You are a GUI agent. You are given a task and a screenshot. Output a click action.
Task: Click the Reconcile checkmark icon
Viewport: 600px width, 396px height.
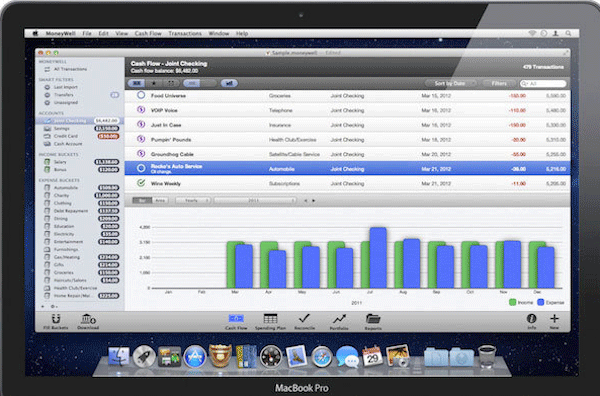click(305, 318)
